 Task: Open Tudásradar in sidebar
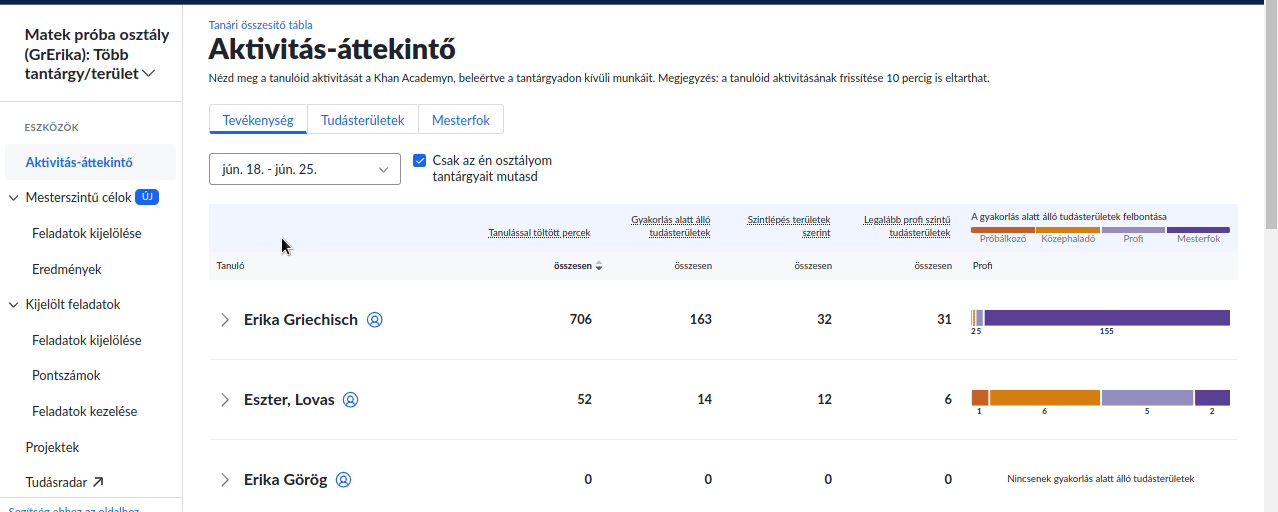(57, 482)
